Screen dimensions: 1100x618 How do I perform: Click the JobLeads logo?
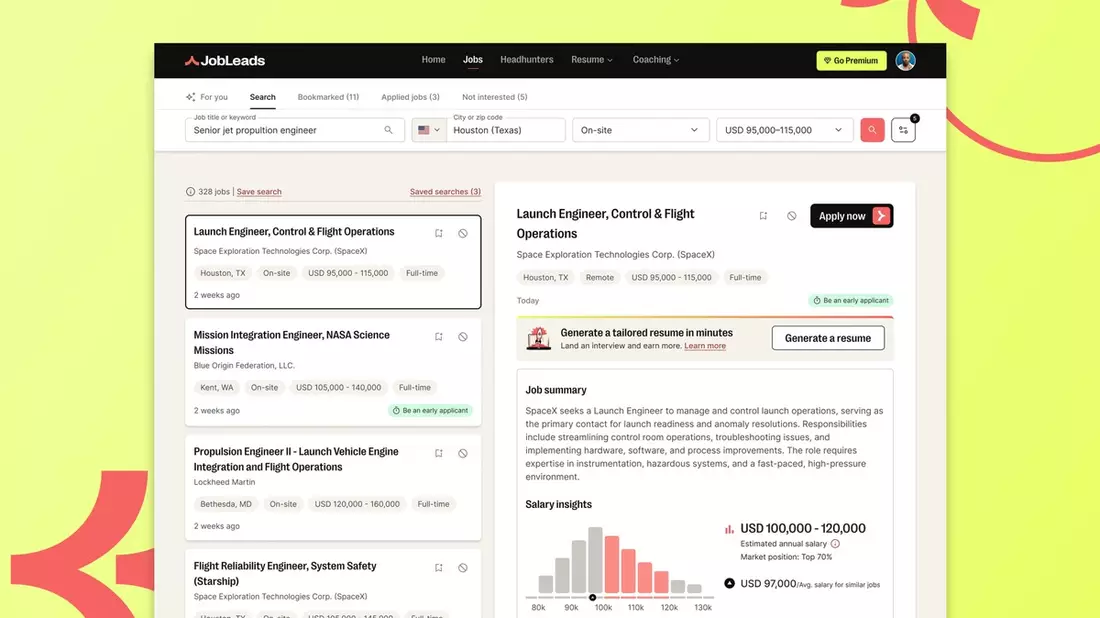click(224, 61)
